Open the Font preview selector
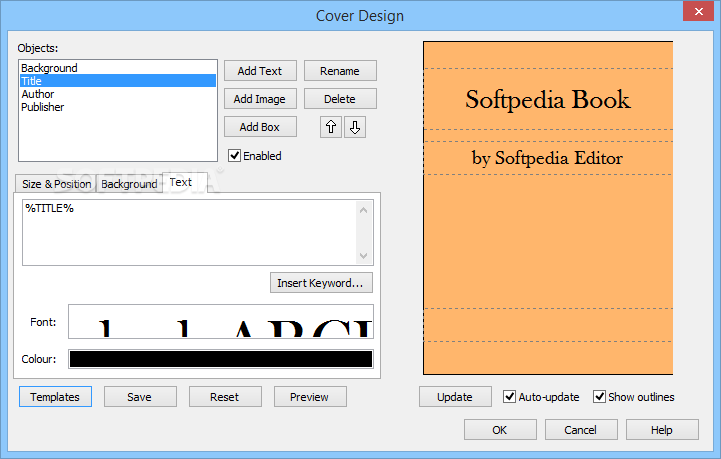 point(221,321)
